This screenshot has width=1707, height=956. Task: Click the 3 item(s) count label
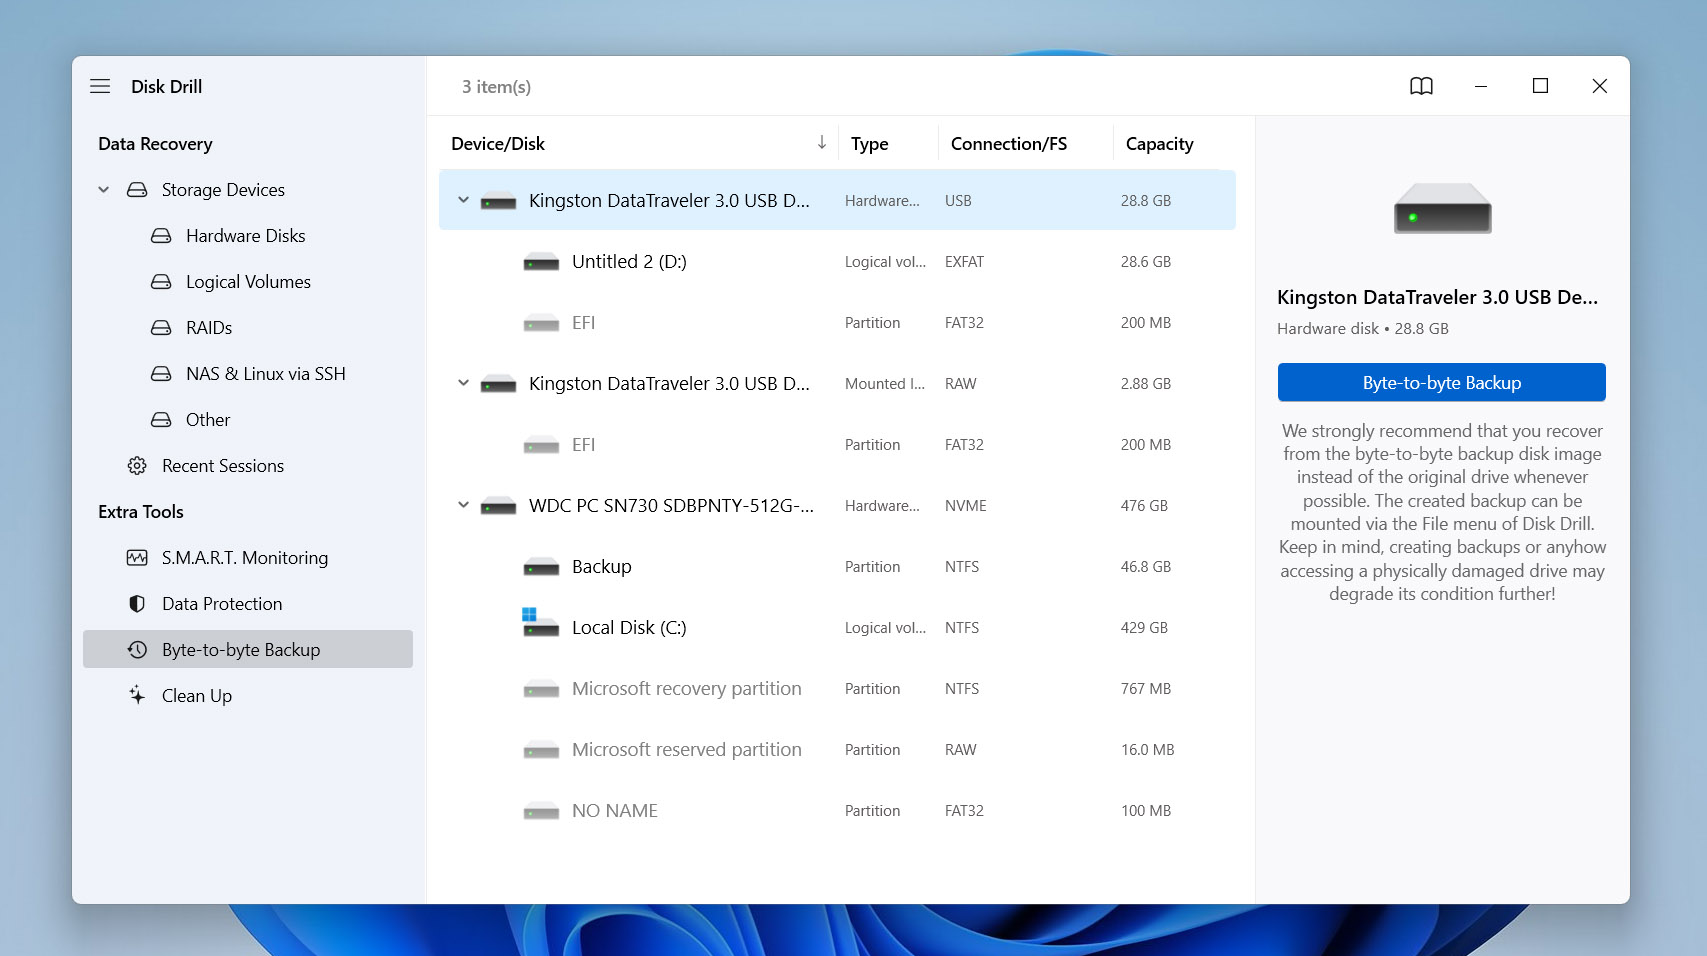pyautogui.click(x=496, y=87)
